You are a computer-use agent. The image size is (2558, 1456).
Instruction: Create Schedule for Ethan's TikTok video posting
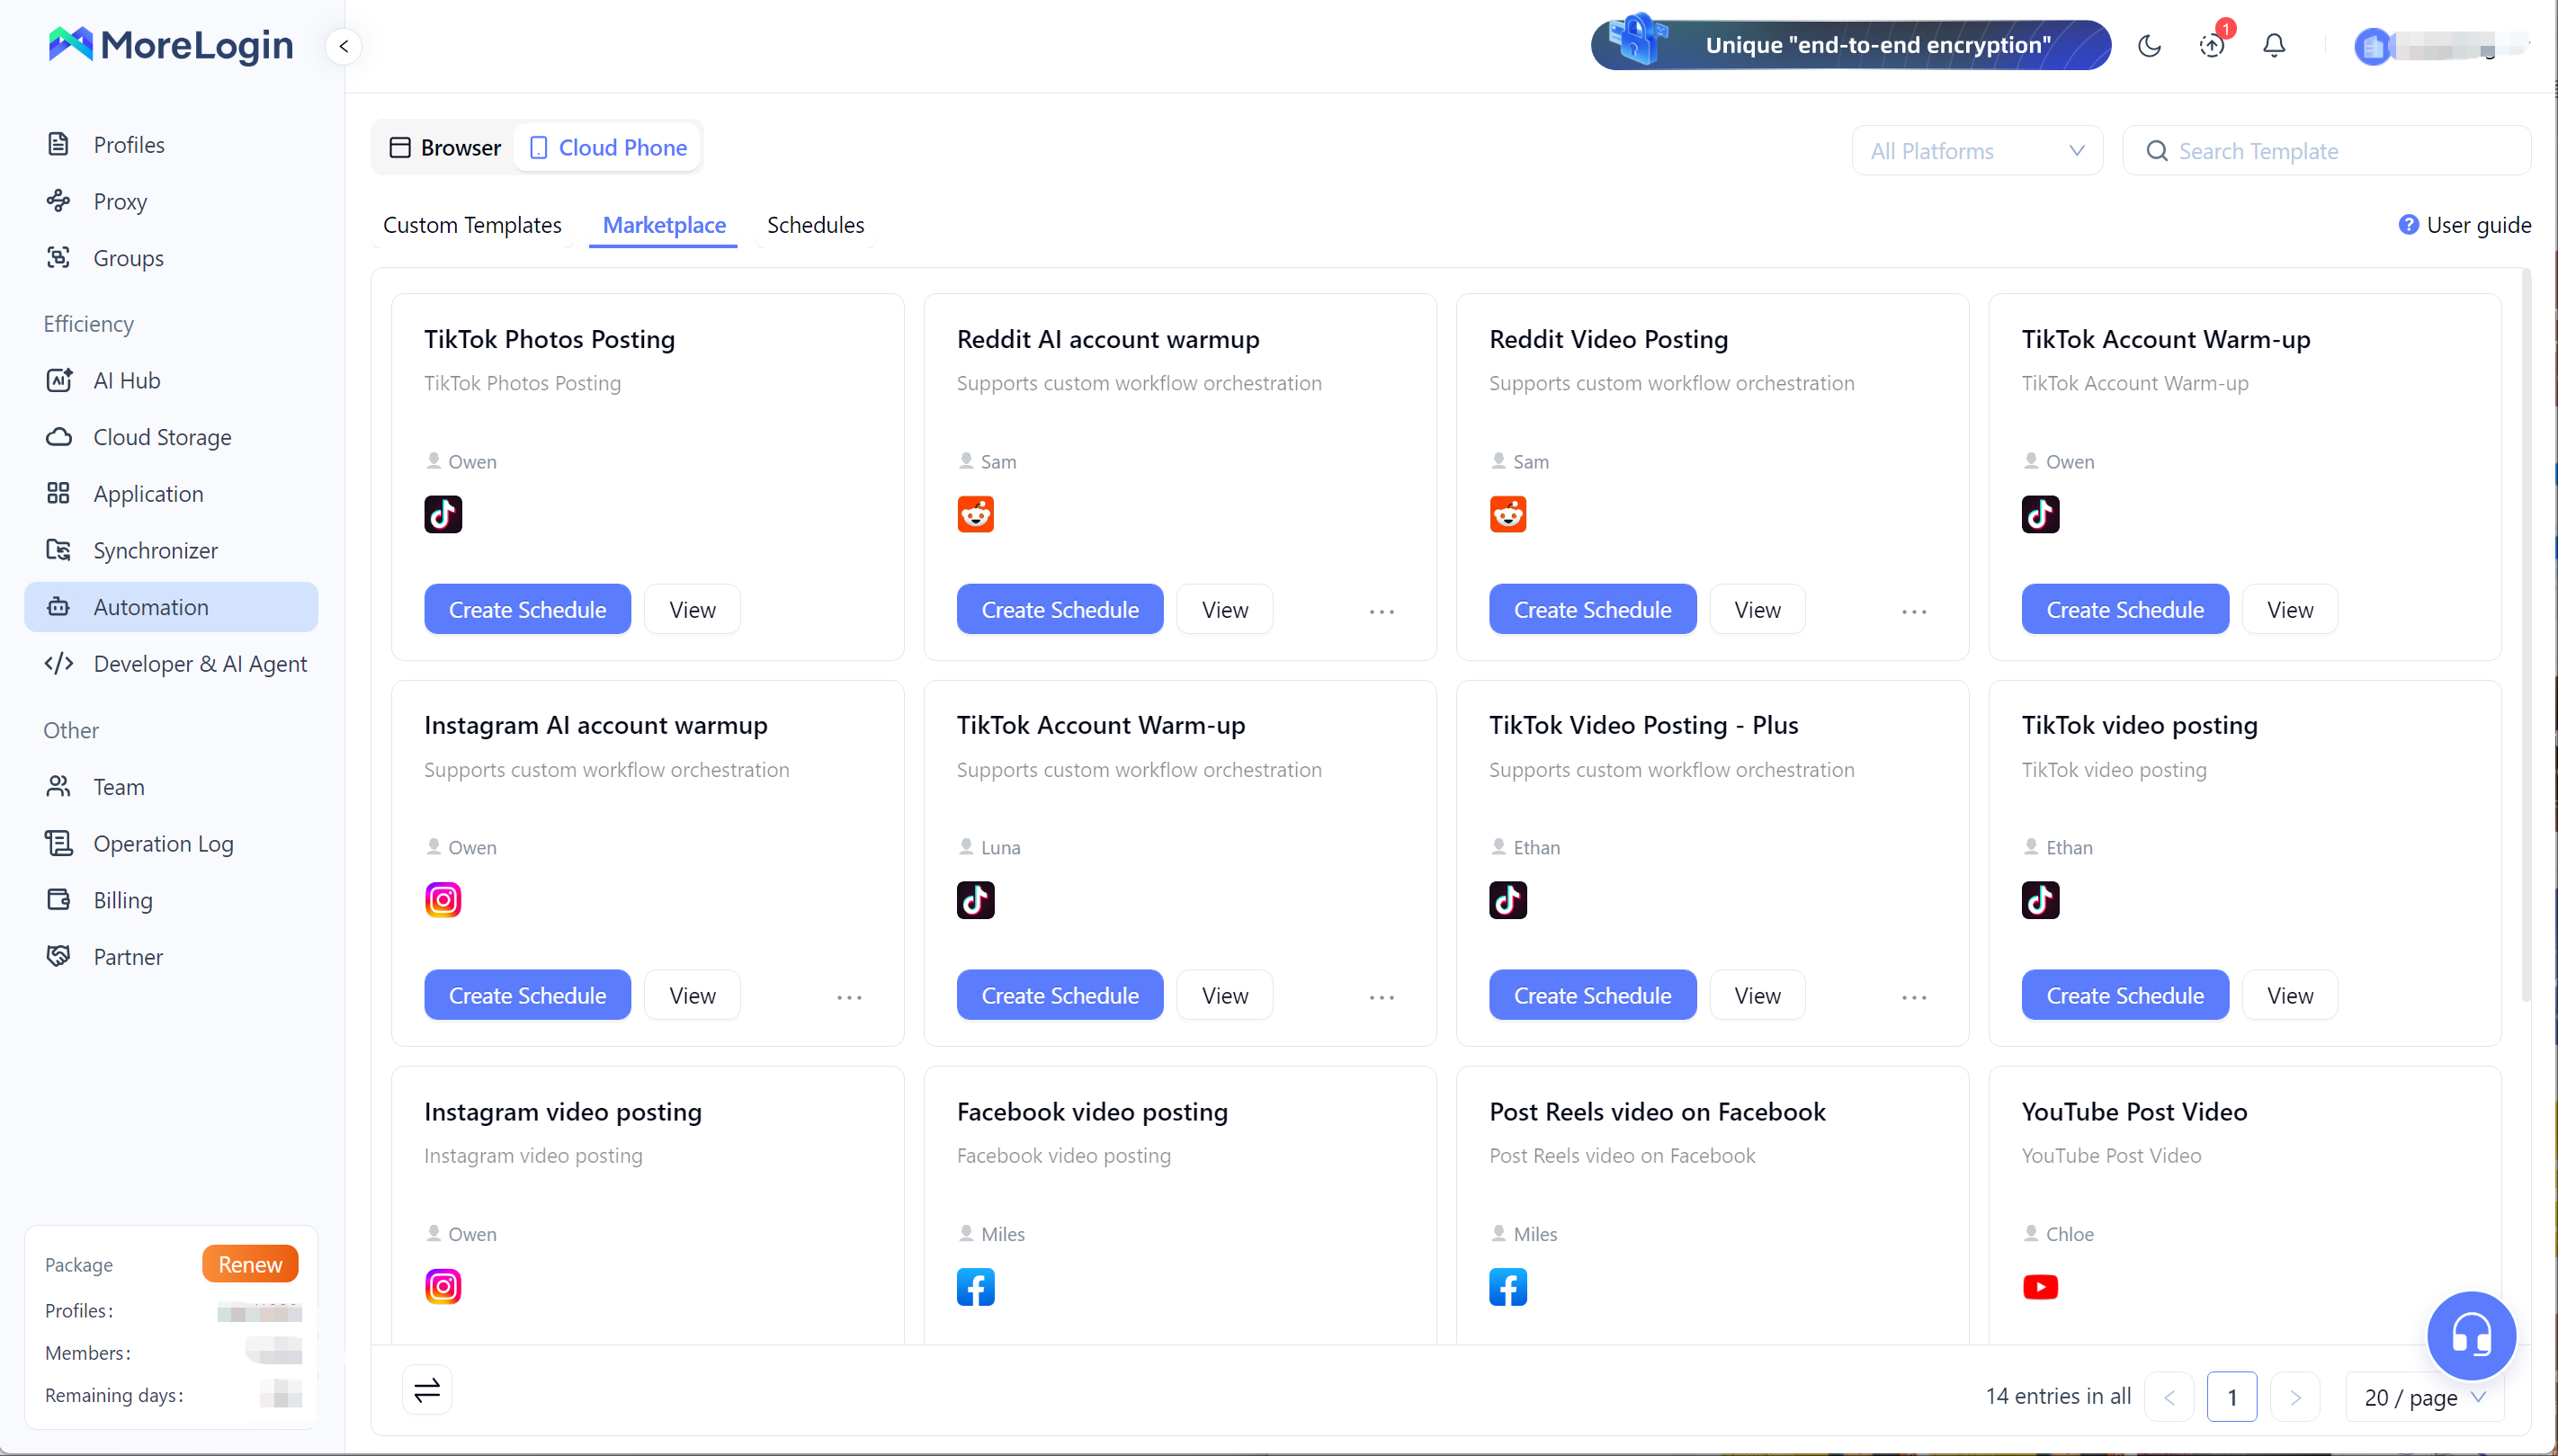(2125, 995)
